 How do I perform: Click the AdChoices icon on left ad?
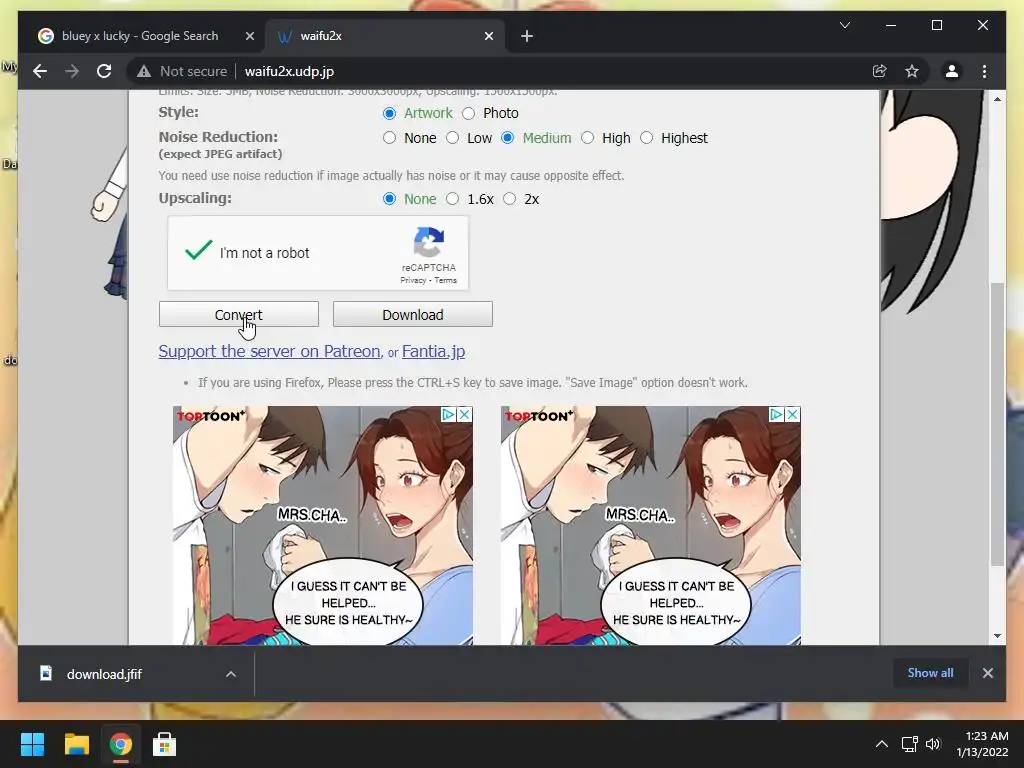448,414
